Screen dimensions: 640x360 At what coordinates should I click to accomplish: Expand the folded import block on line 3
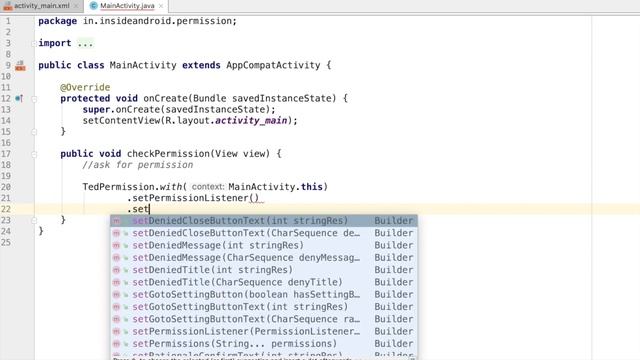(34, 43)
